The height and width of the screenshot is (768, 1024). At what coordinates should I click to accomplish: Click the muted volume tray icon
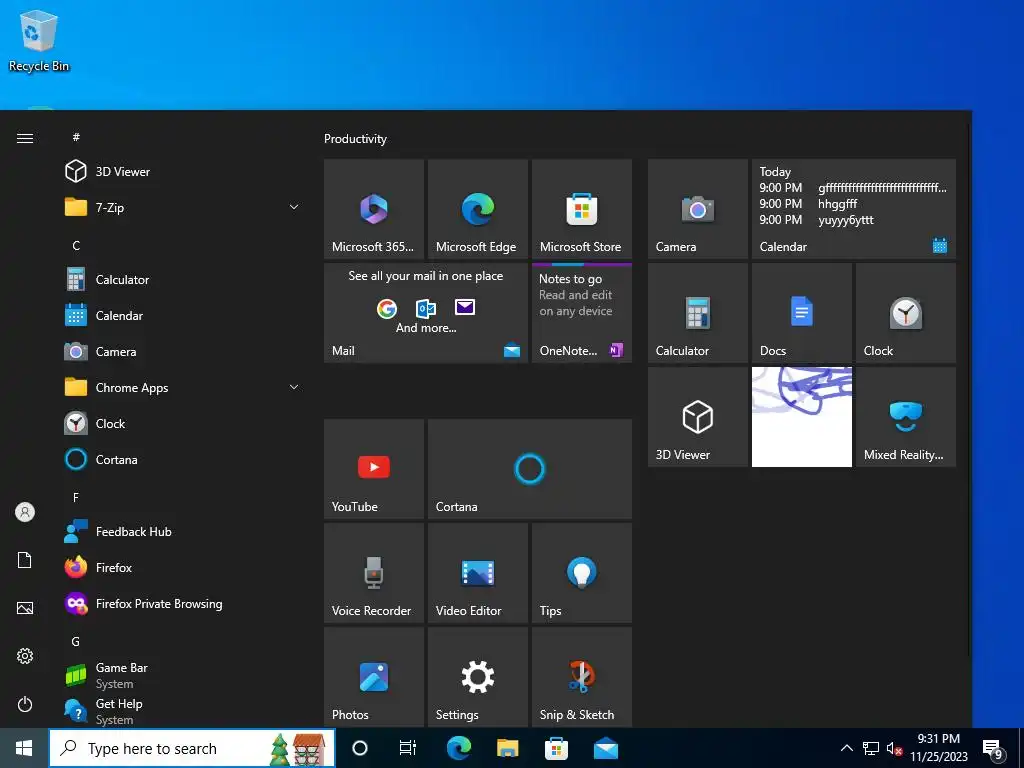[894, 748]
